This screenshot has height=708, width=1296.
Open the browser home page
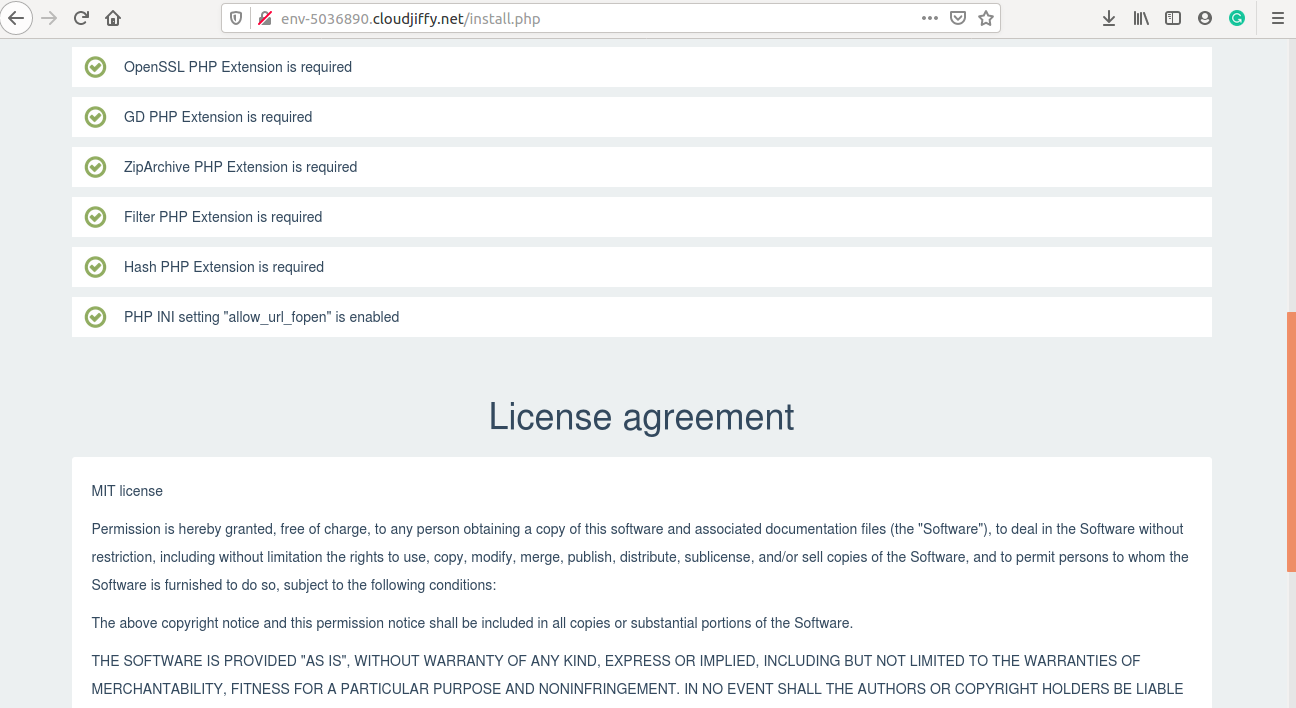coord(113,18)
